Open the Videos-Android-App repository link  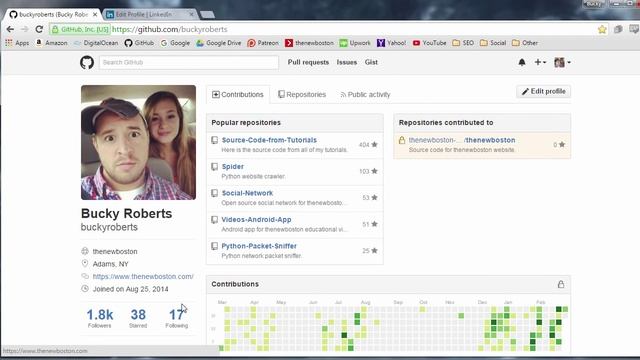pyautogui.click(x=256, y=220)
